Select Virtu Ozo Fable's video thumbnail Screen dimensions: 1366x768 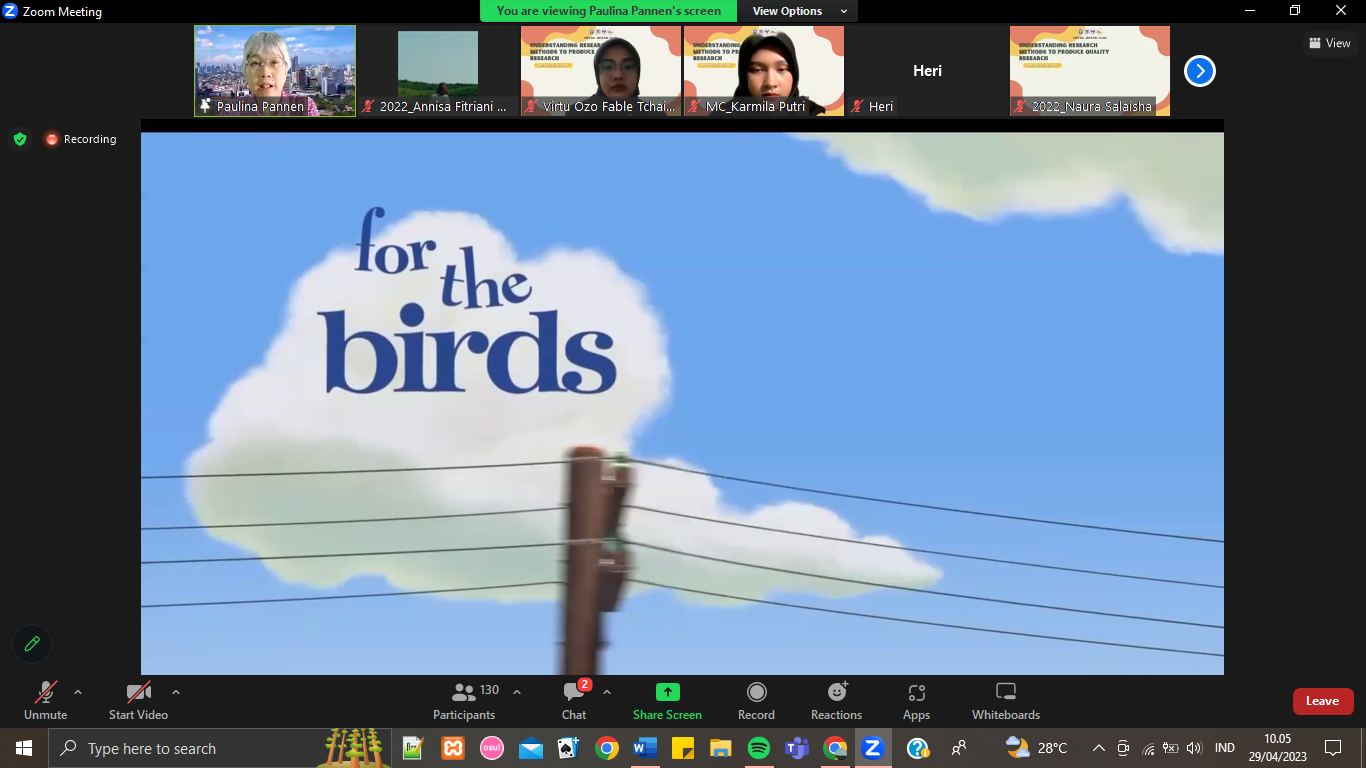(x=601, y=71)
